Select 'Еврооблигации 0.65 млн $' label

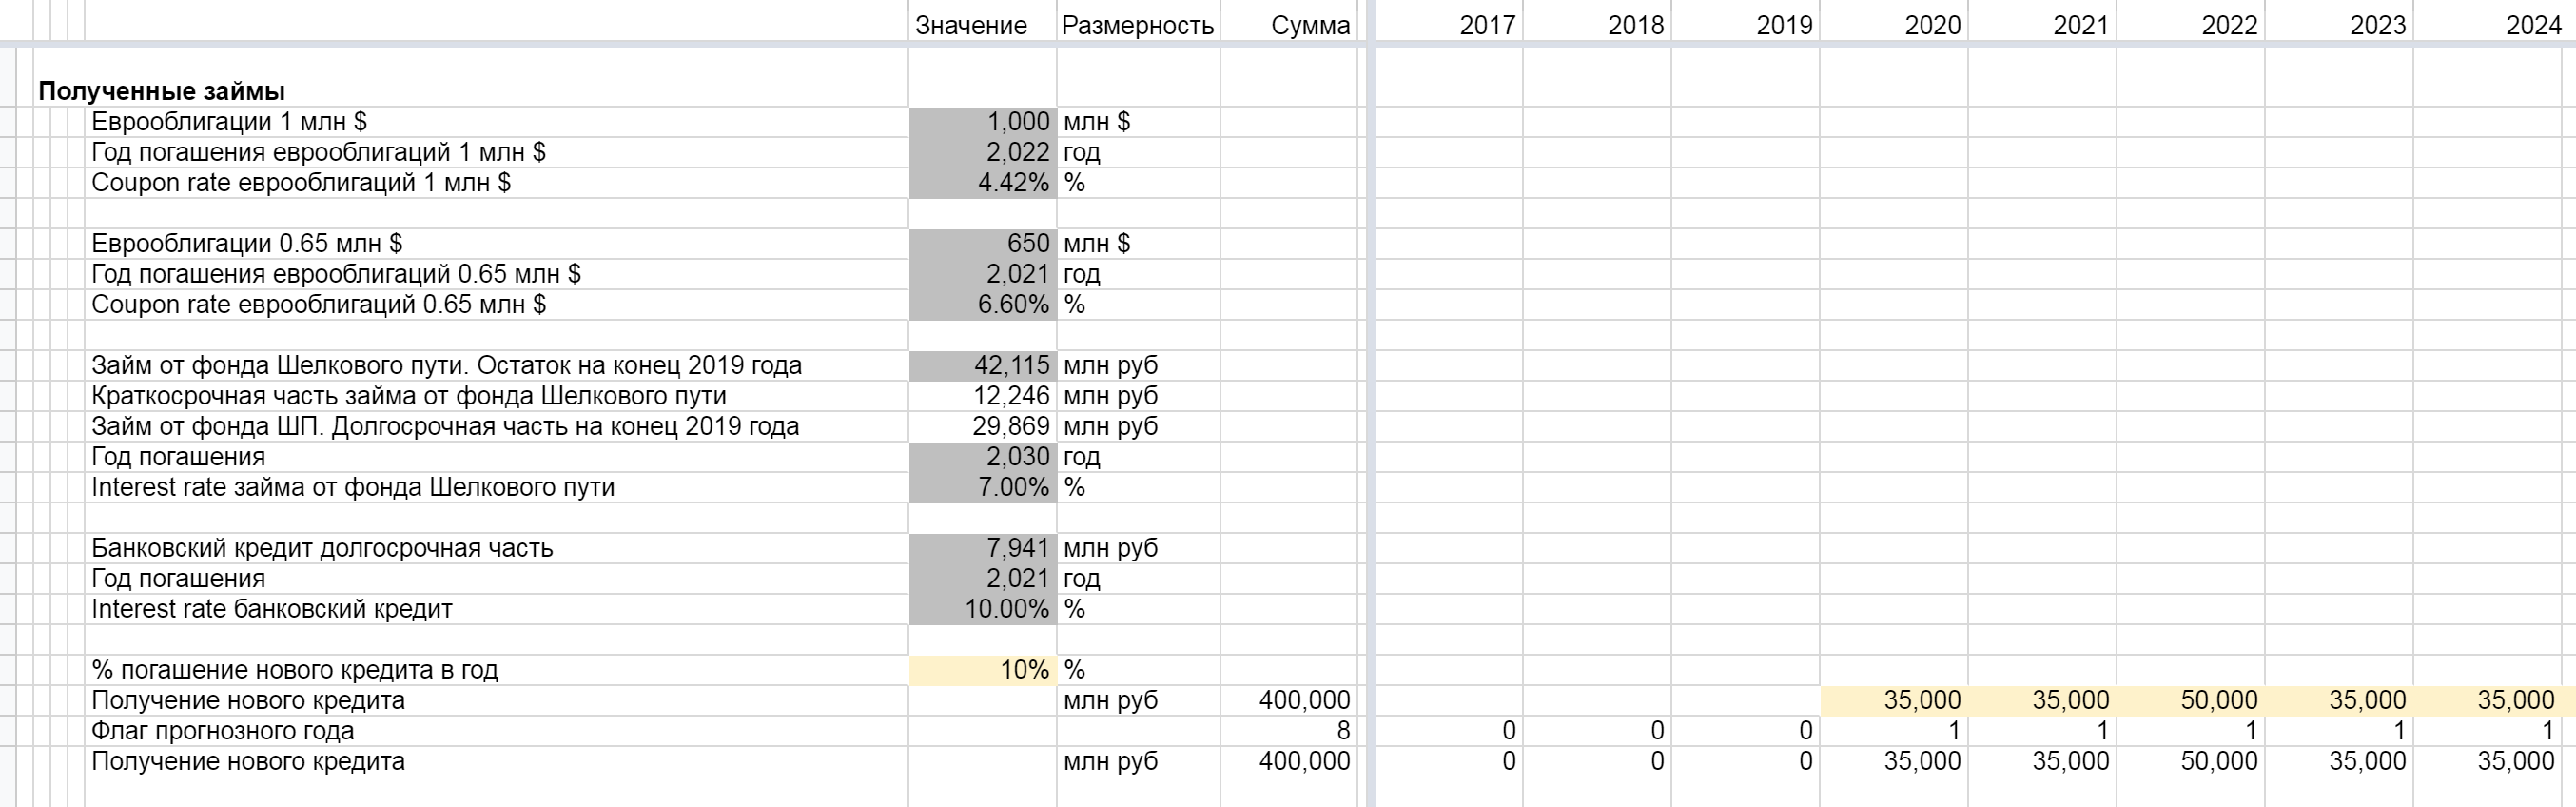(x=247, y=244)
